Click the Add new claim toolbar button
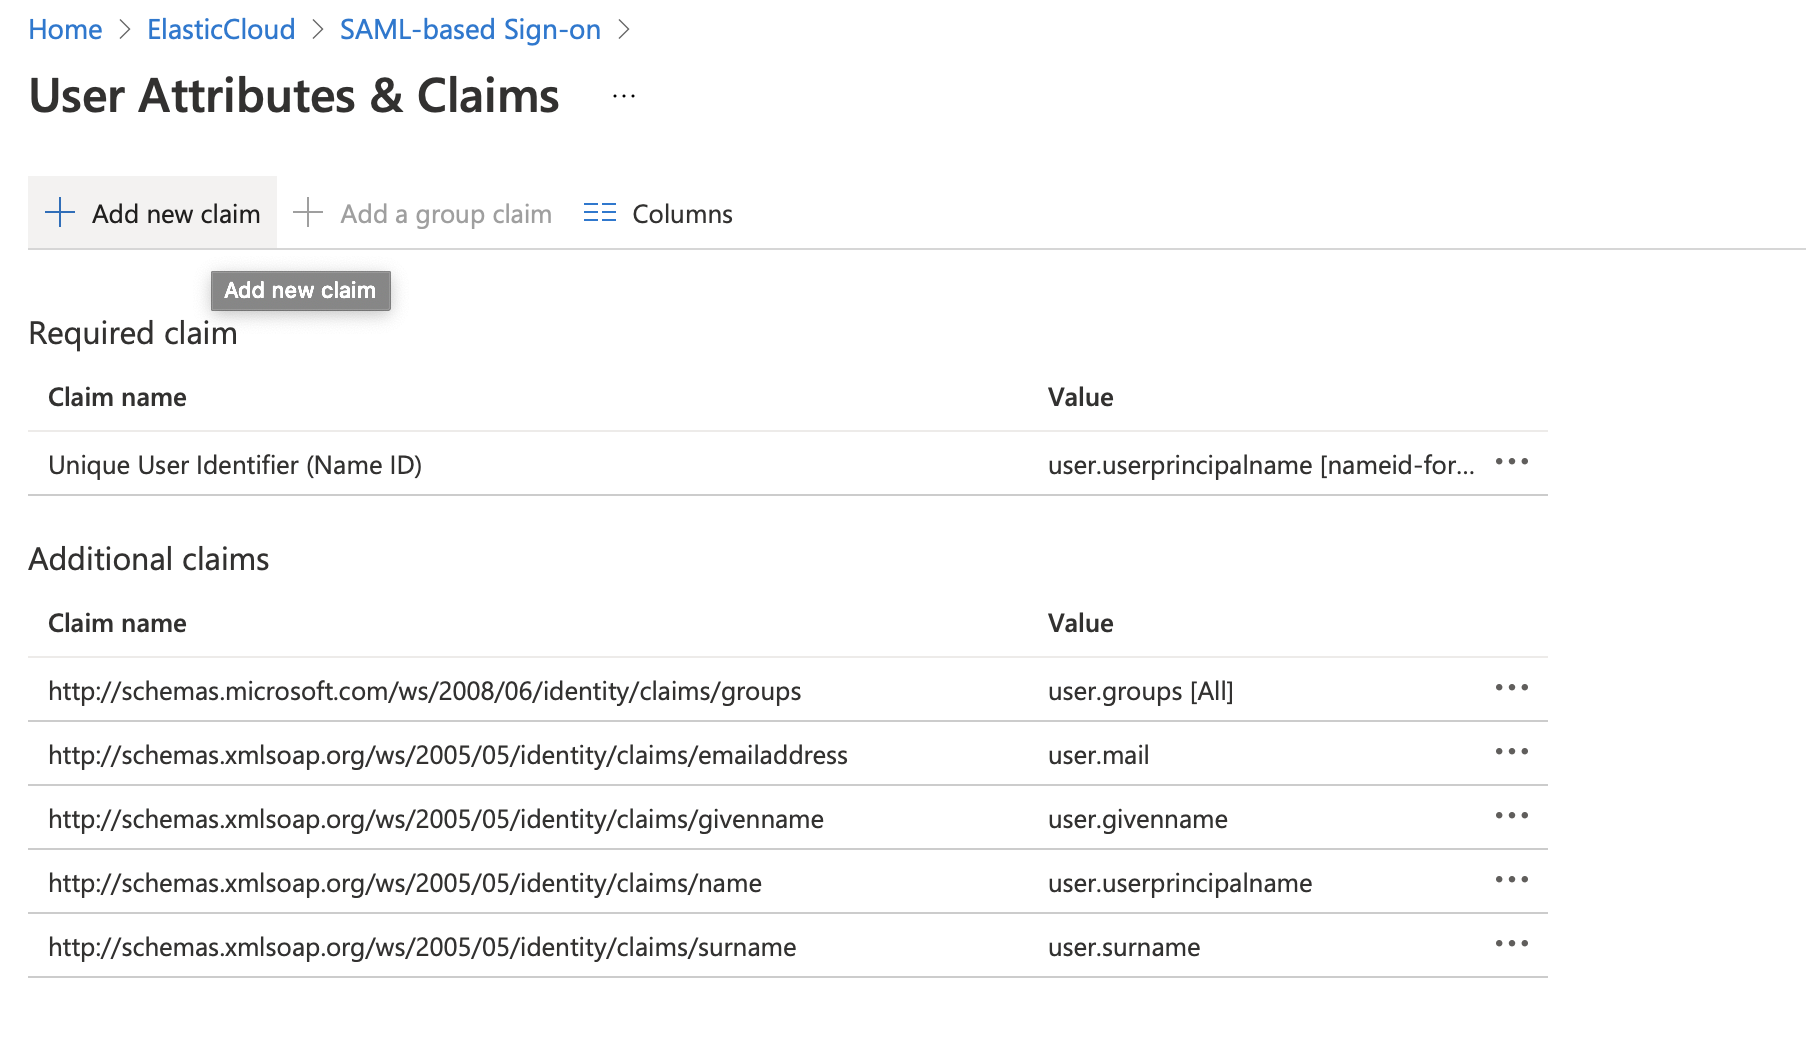 (x=152, y=212)
